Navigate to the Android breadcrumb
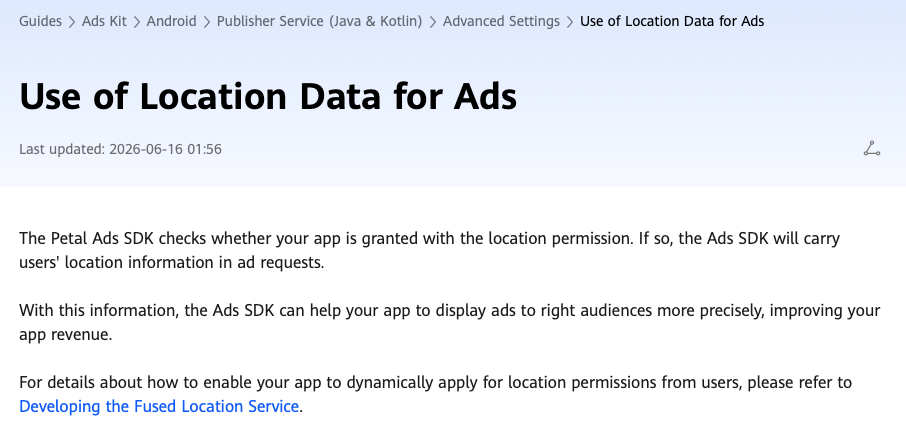 point(172,21)
